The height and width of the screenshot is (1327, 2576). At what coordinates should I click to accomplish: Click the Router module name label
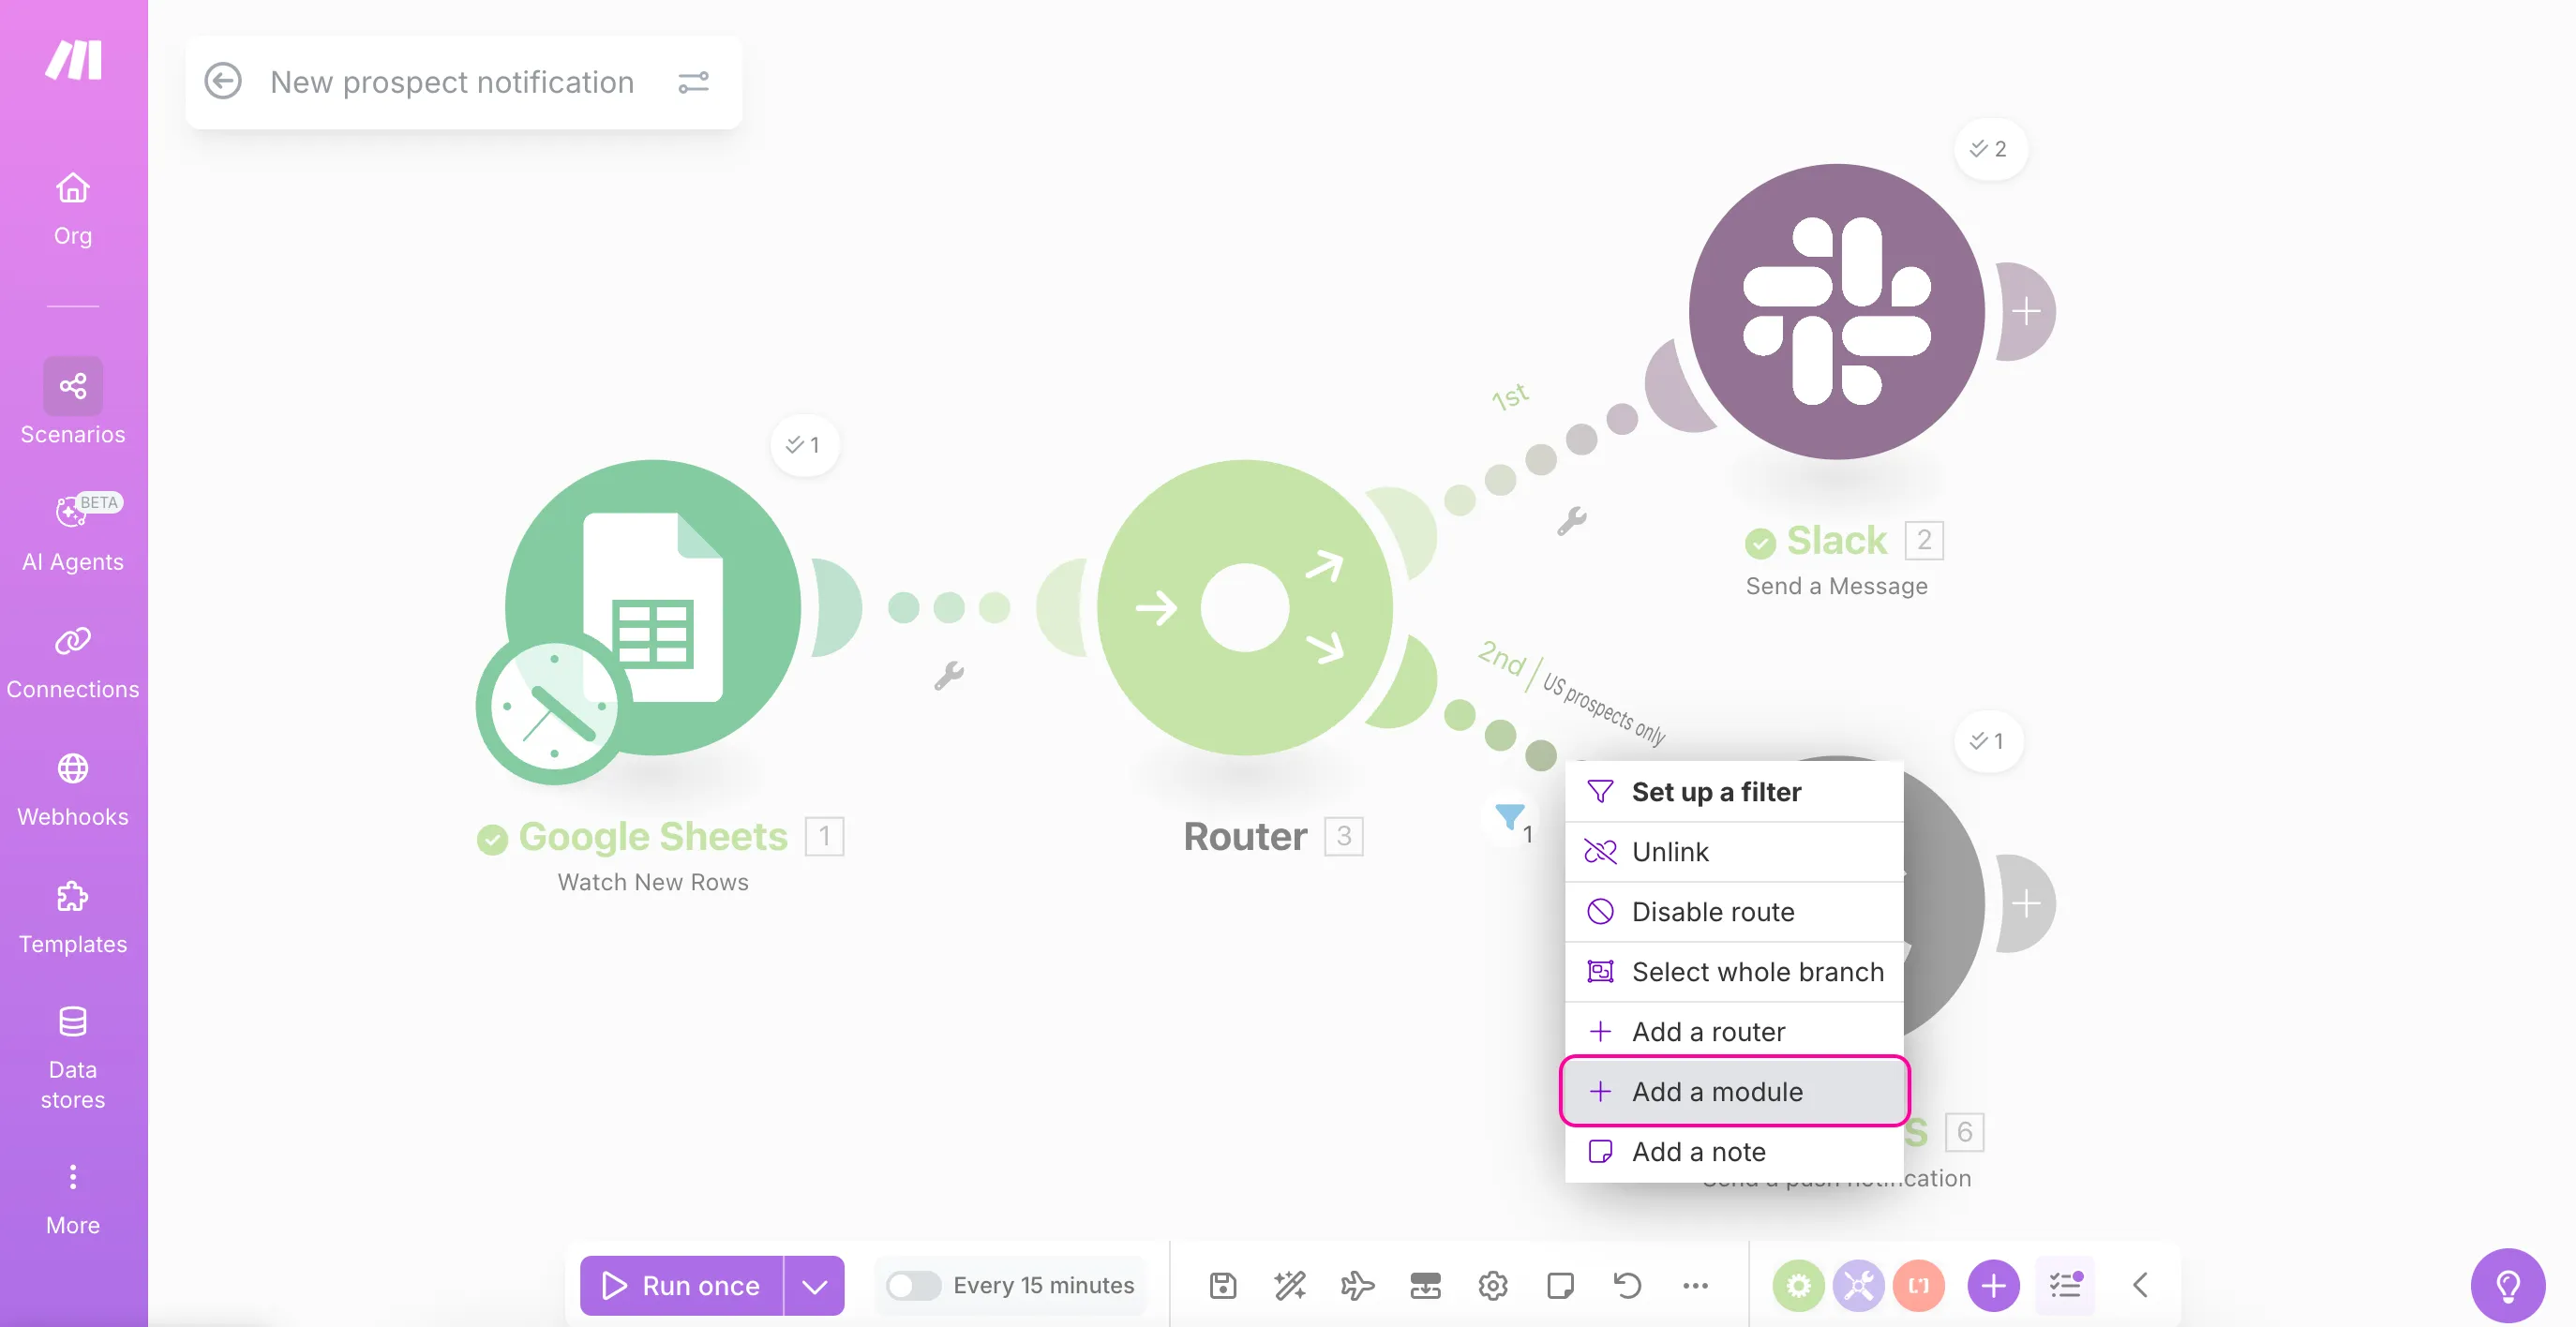[1245, 837]
